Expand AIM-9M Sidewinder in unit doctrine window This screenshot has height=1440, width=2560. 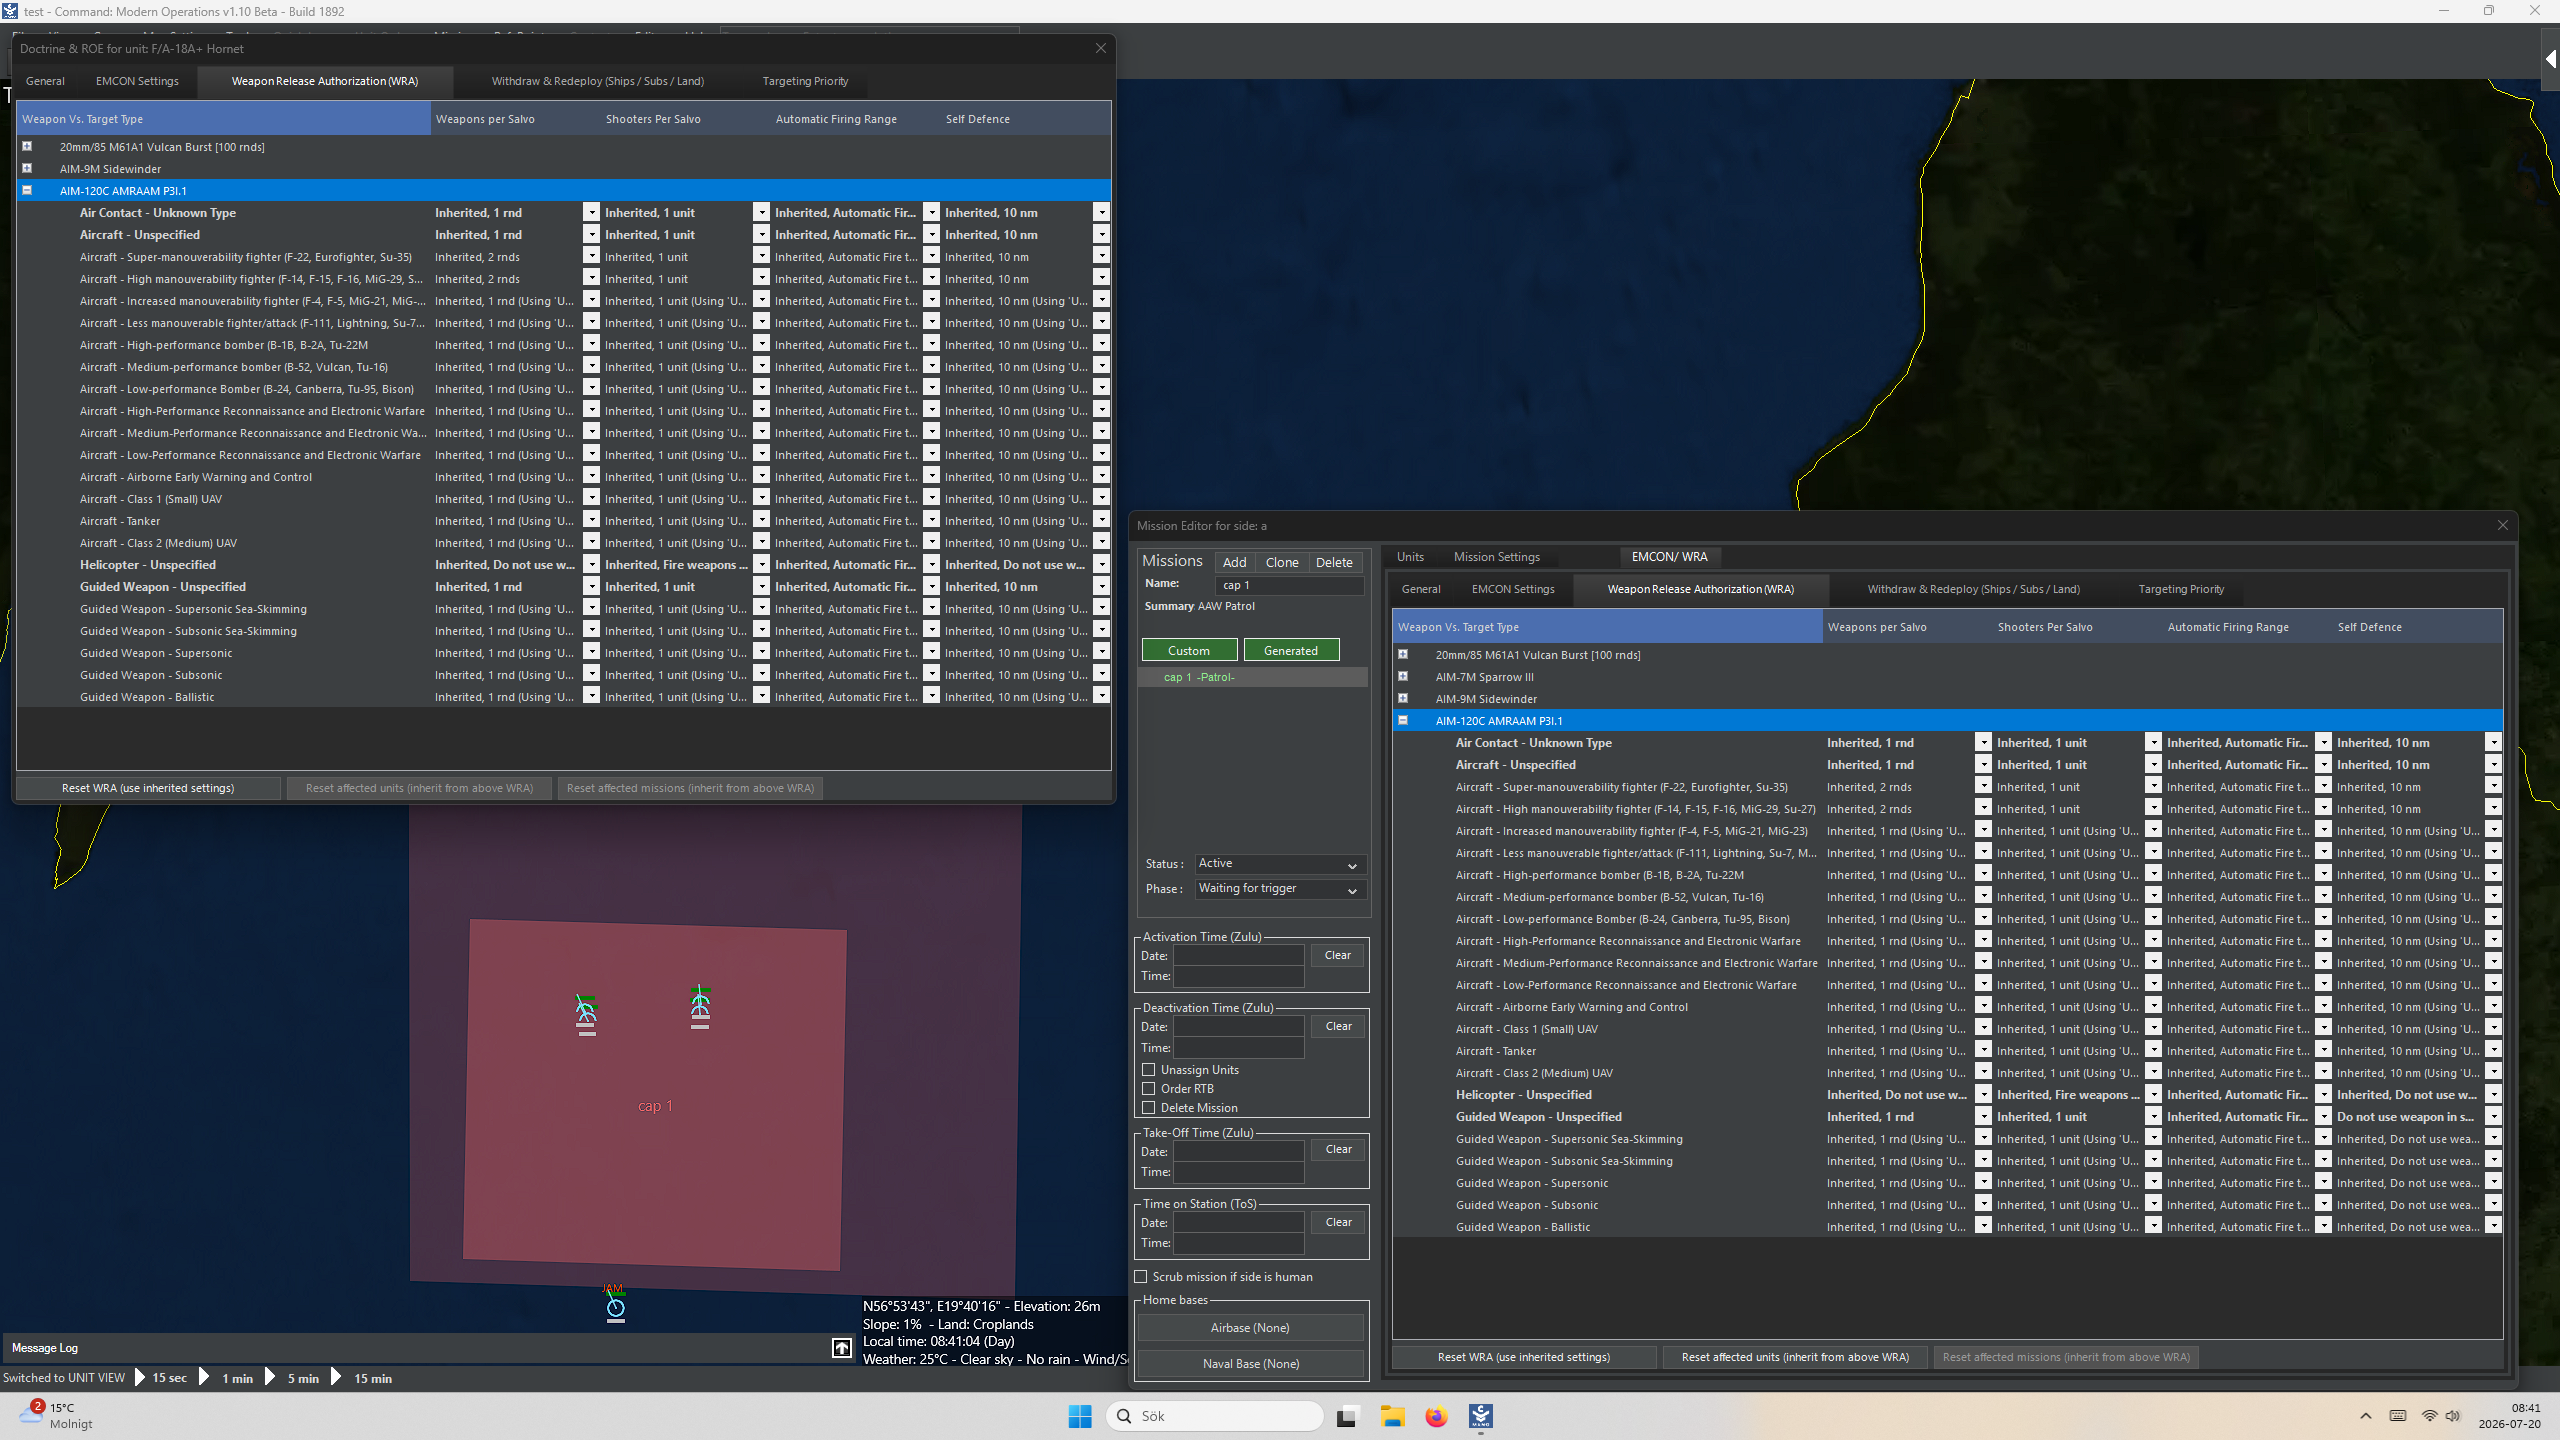coord(27,169)
